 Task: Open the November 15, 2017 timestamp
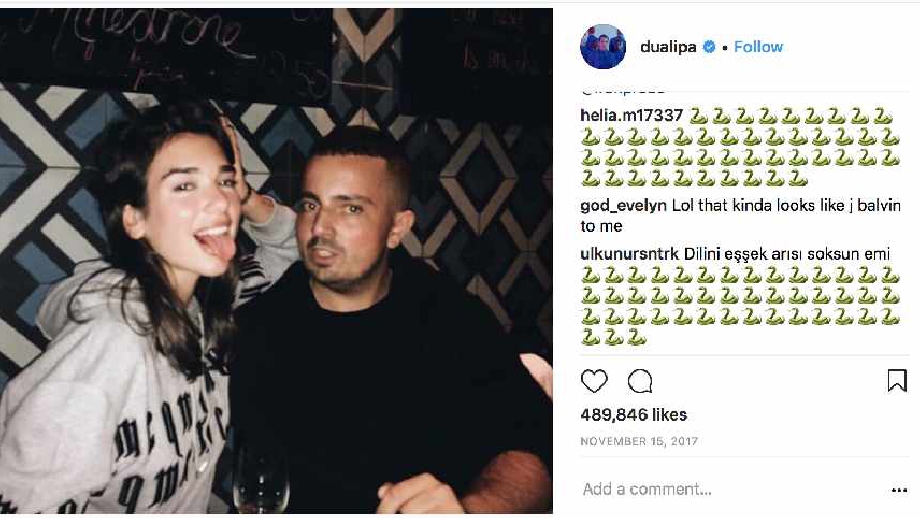click(639, 441)
